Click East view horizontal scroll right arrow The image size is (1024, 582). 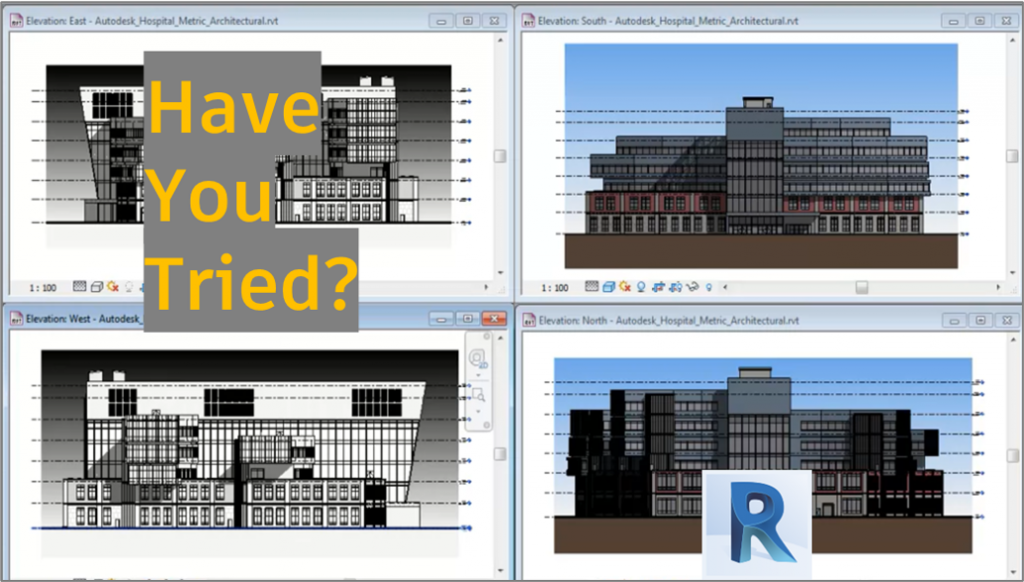[486, 287]
